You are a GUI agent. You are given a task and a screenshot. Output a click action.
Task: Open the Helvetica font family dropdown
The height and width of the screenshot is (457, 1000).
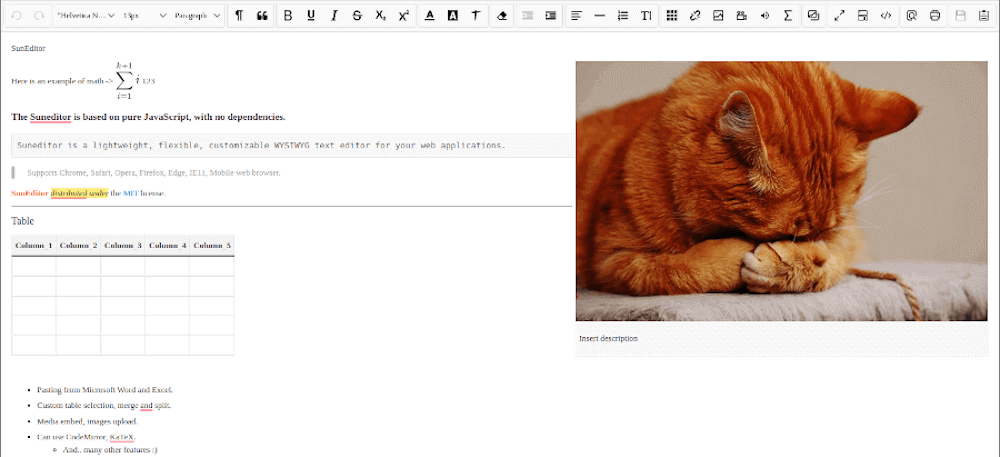[x=86, y=16]
